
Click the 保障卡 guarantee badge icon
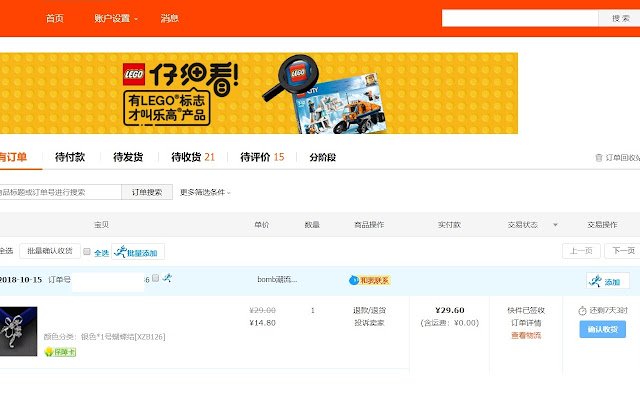click(60, 351)
